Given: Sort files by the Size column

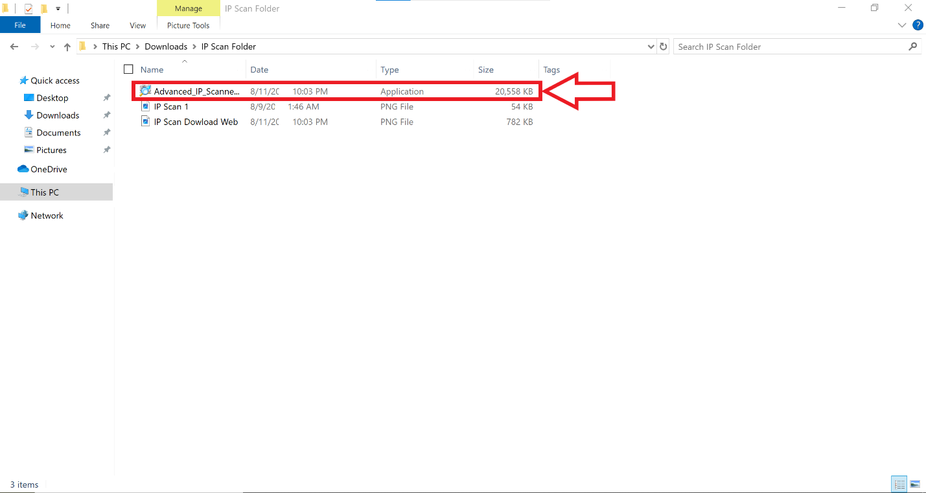Looking at the screenshot, I should (486, 70).
